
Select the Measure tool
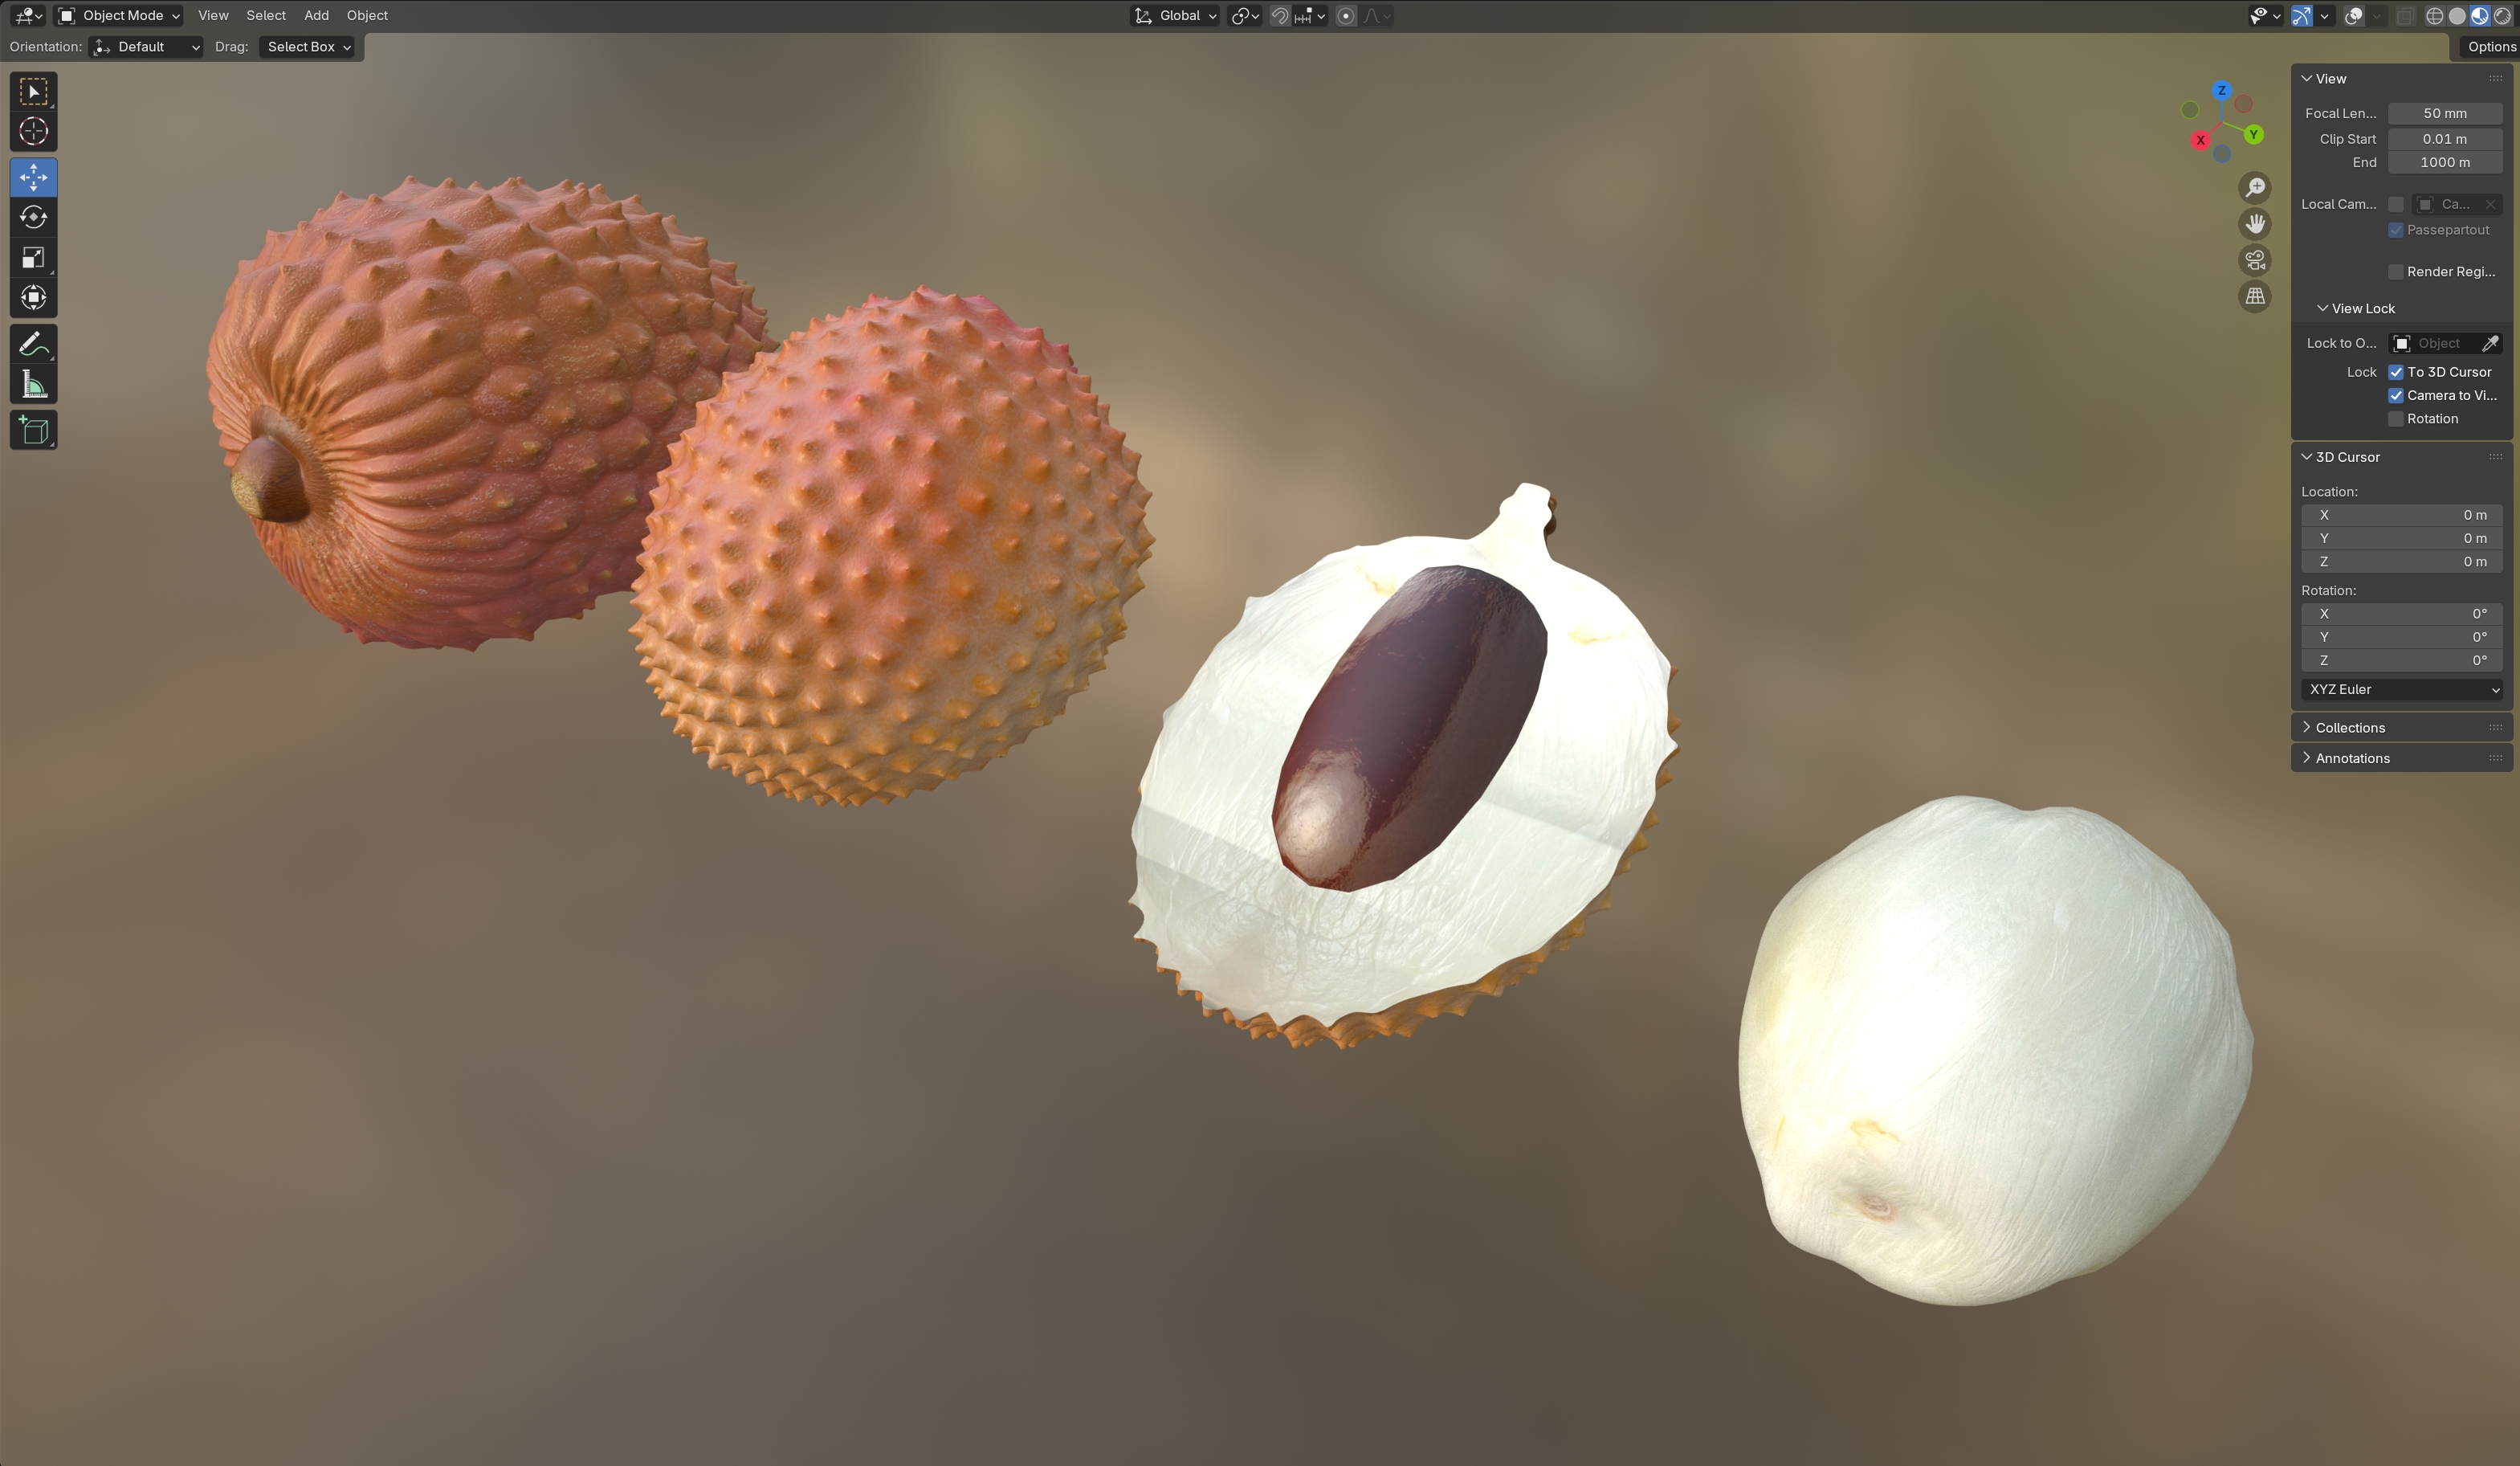click(33, 385)
